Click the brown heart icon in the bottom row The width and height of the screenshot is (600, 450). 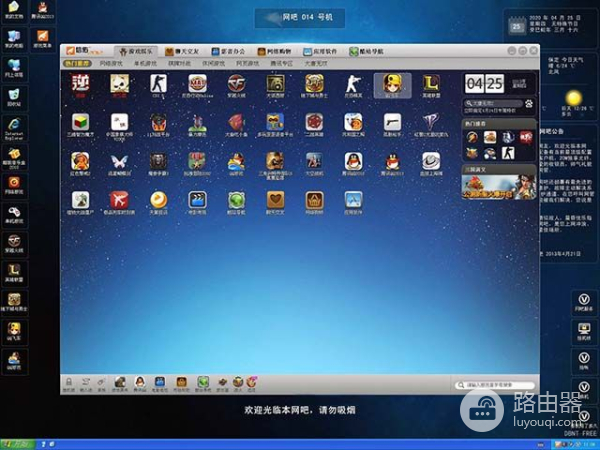(x=275, y=199)
